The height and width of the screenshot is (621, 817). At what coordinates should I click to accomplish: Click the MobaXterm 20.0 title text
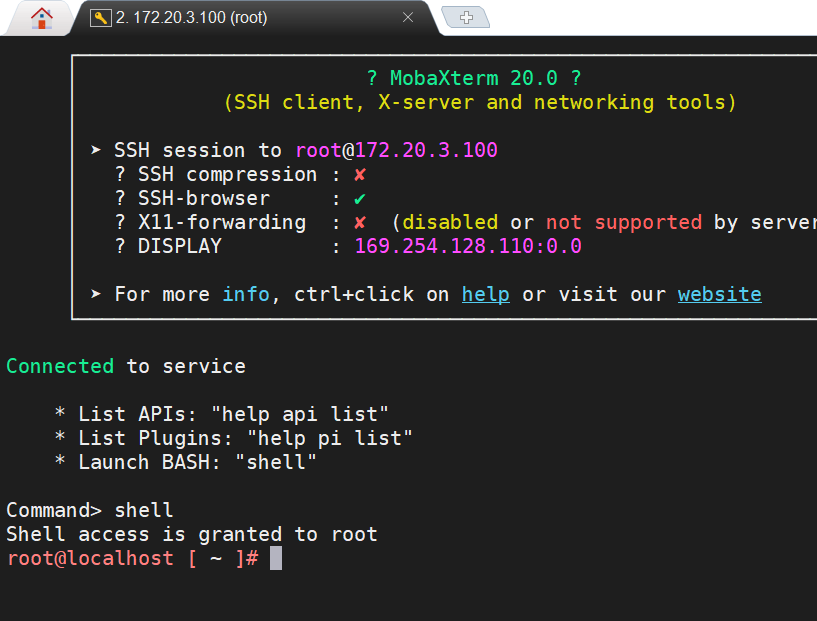(x=474, y=78)
